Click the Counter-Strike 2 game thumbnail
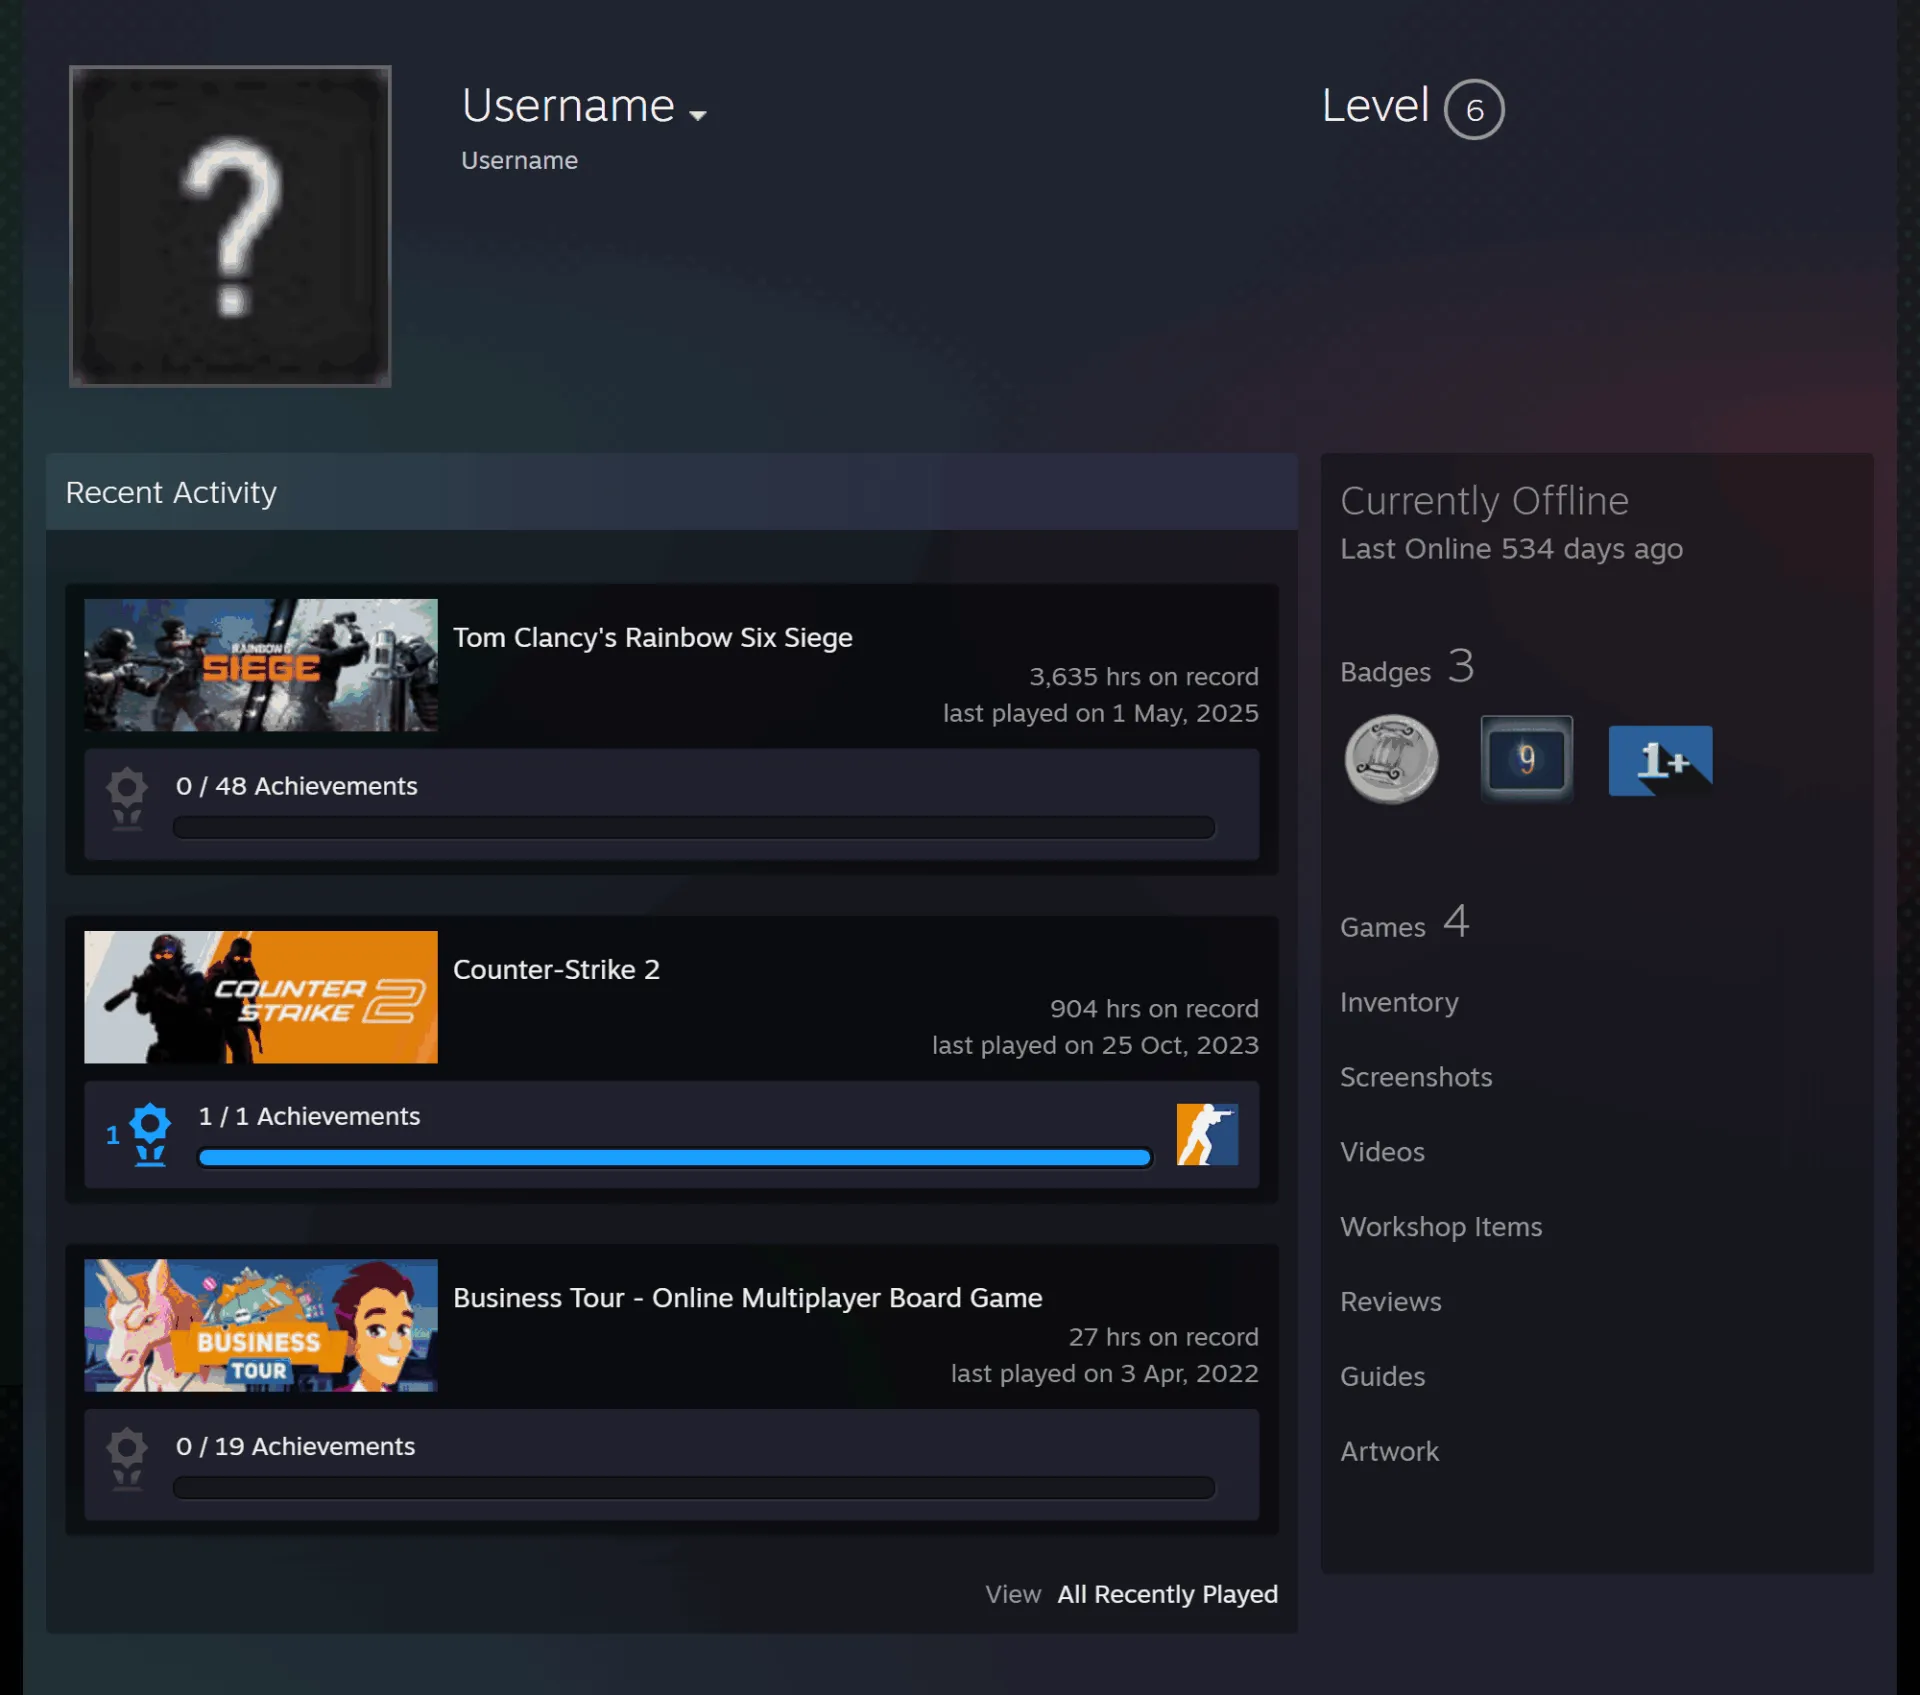 (261, 997)
